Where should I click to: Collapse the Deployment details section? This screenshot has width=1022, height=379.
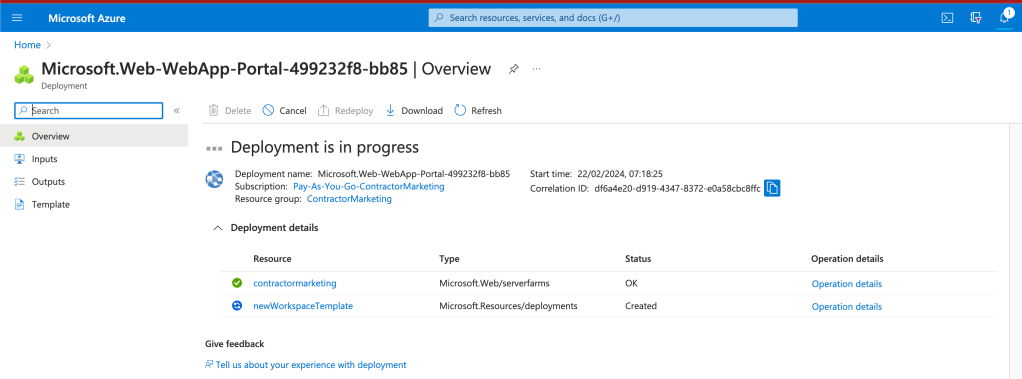218,228
